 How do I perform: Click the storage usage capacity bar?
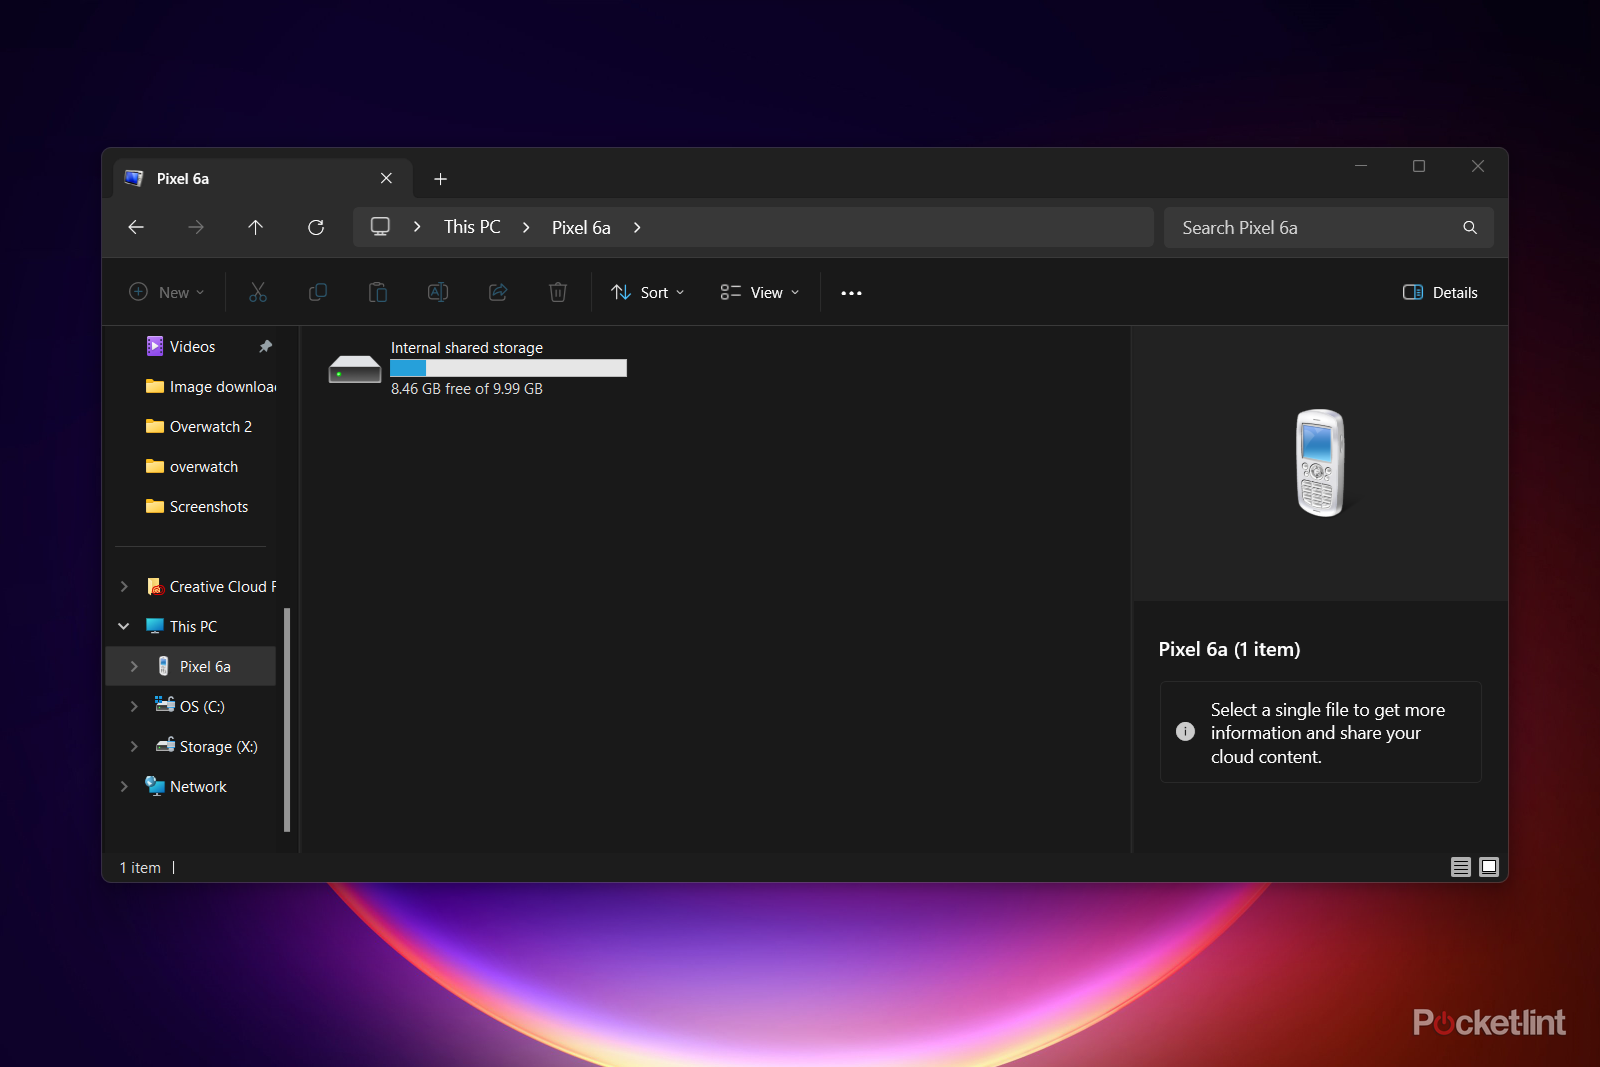pos(508,368)
